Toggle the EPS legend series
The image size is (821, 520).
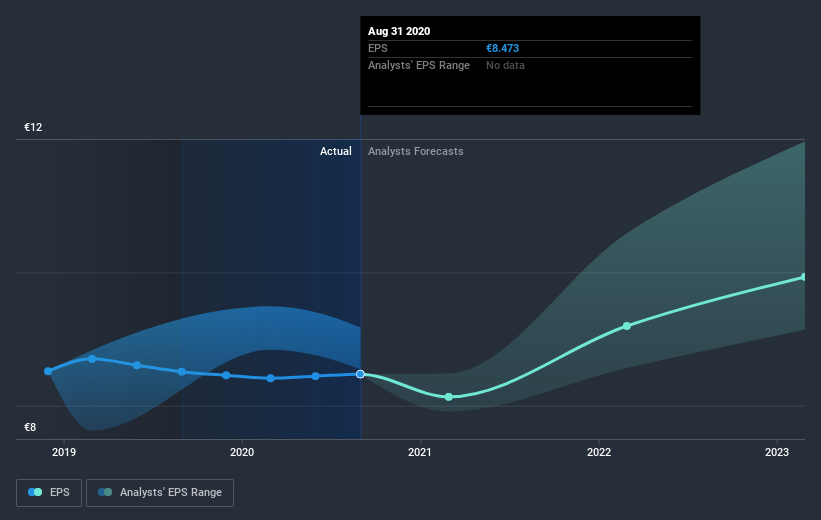click(x=49, y=492)
